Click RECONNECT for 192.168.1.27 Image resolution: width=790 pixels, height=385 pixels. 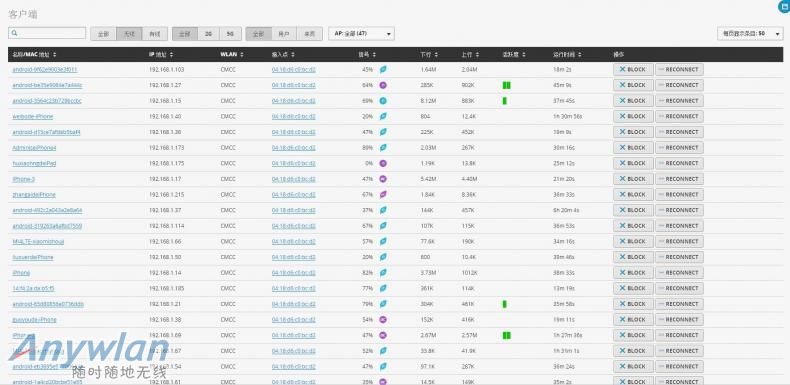pos(679,85)
